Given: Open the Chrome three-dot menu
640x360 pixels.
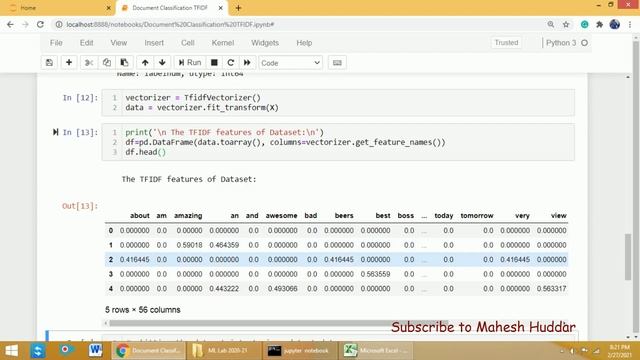Looking at the screenshot, I should point(630,24).
